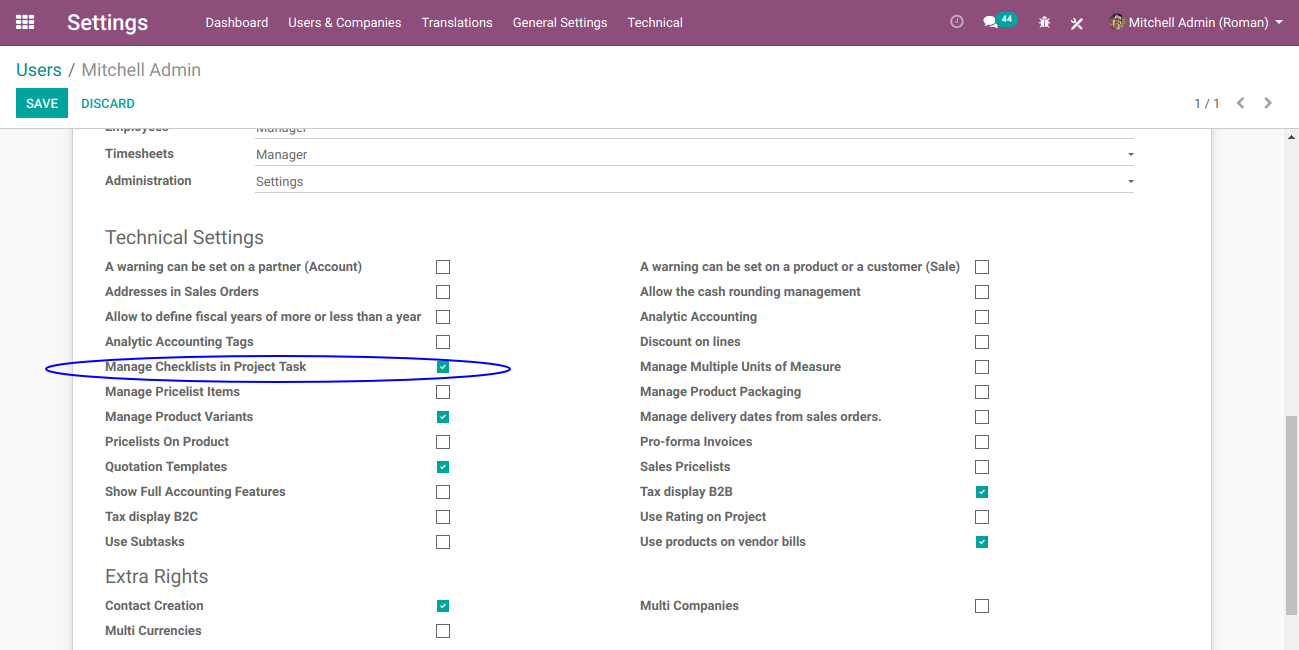
Task: Uncheck Tax display B2B
Action: pos(982,492)
